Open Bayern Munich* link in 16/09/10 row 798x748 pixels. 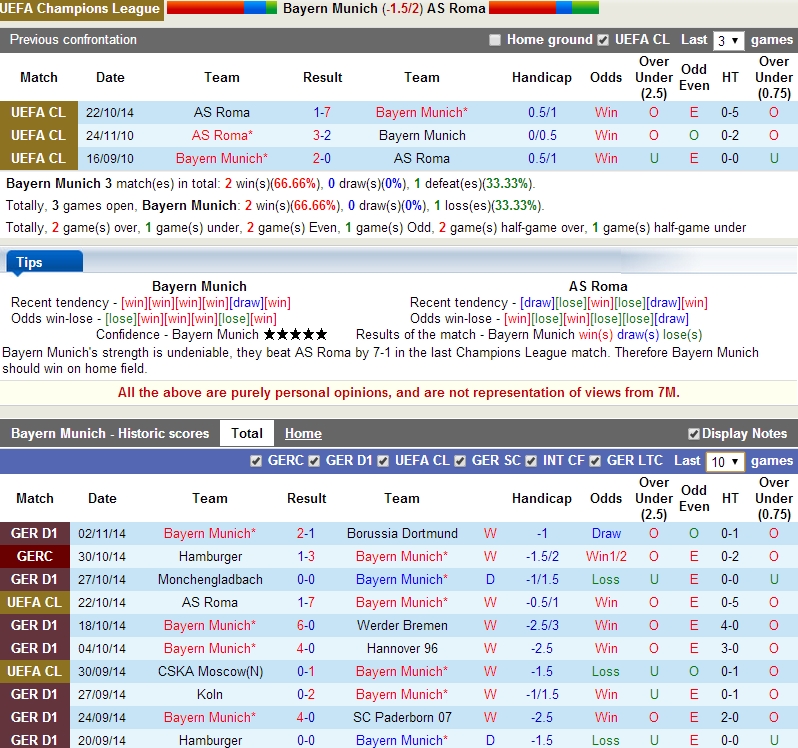pyautogui.click(x=221, y=158)
